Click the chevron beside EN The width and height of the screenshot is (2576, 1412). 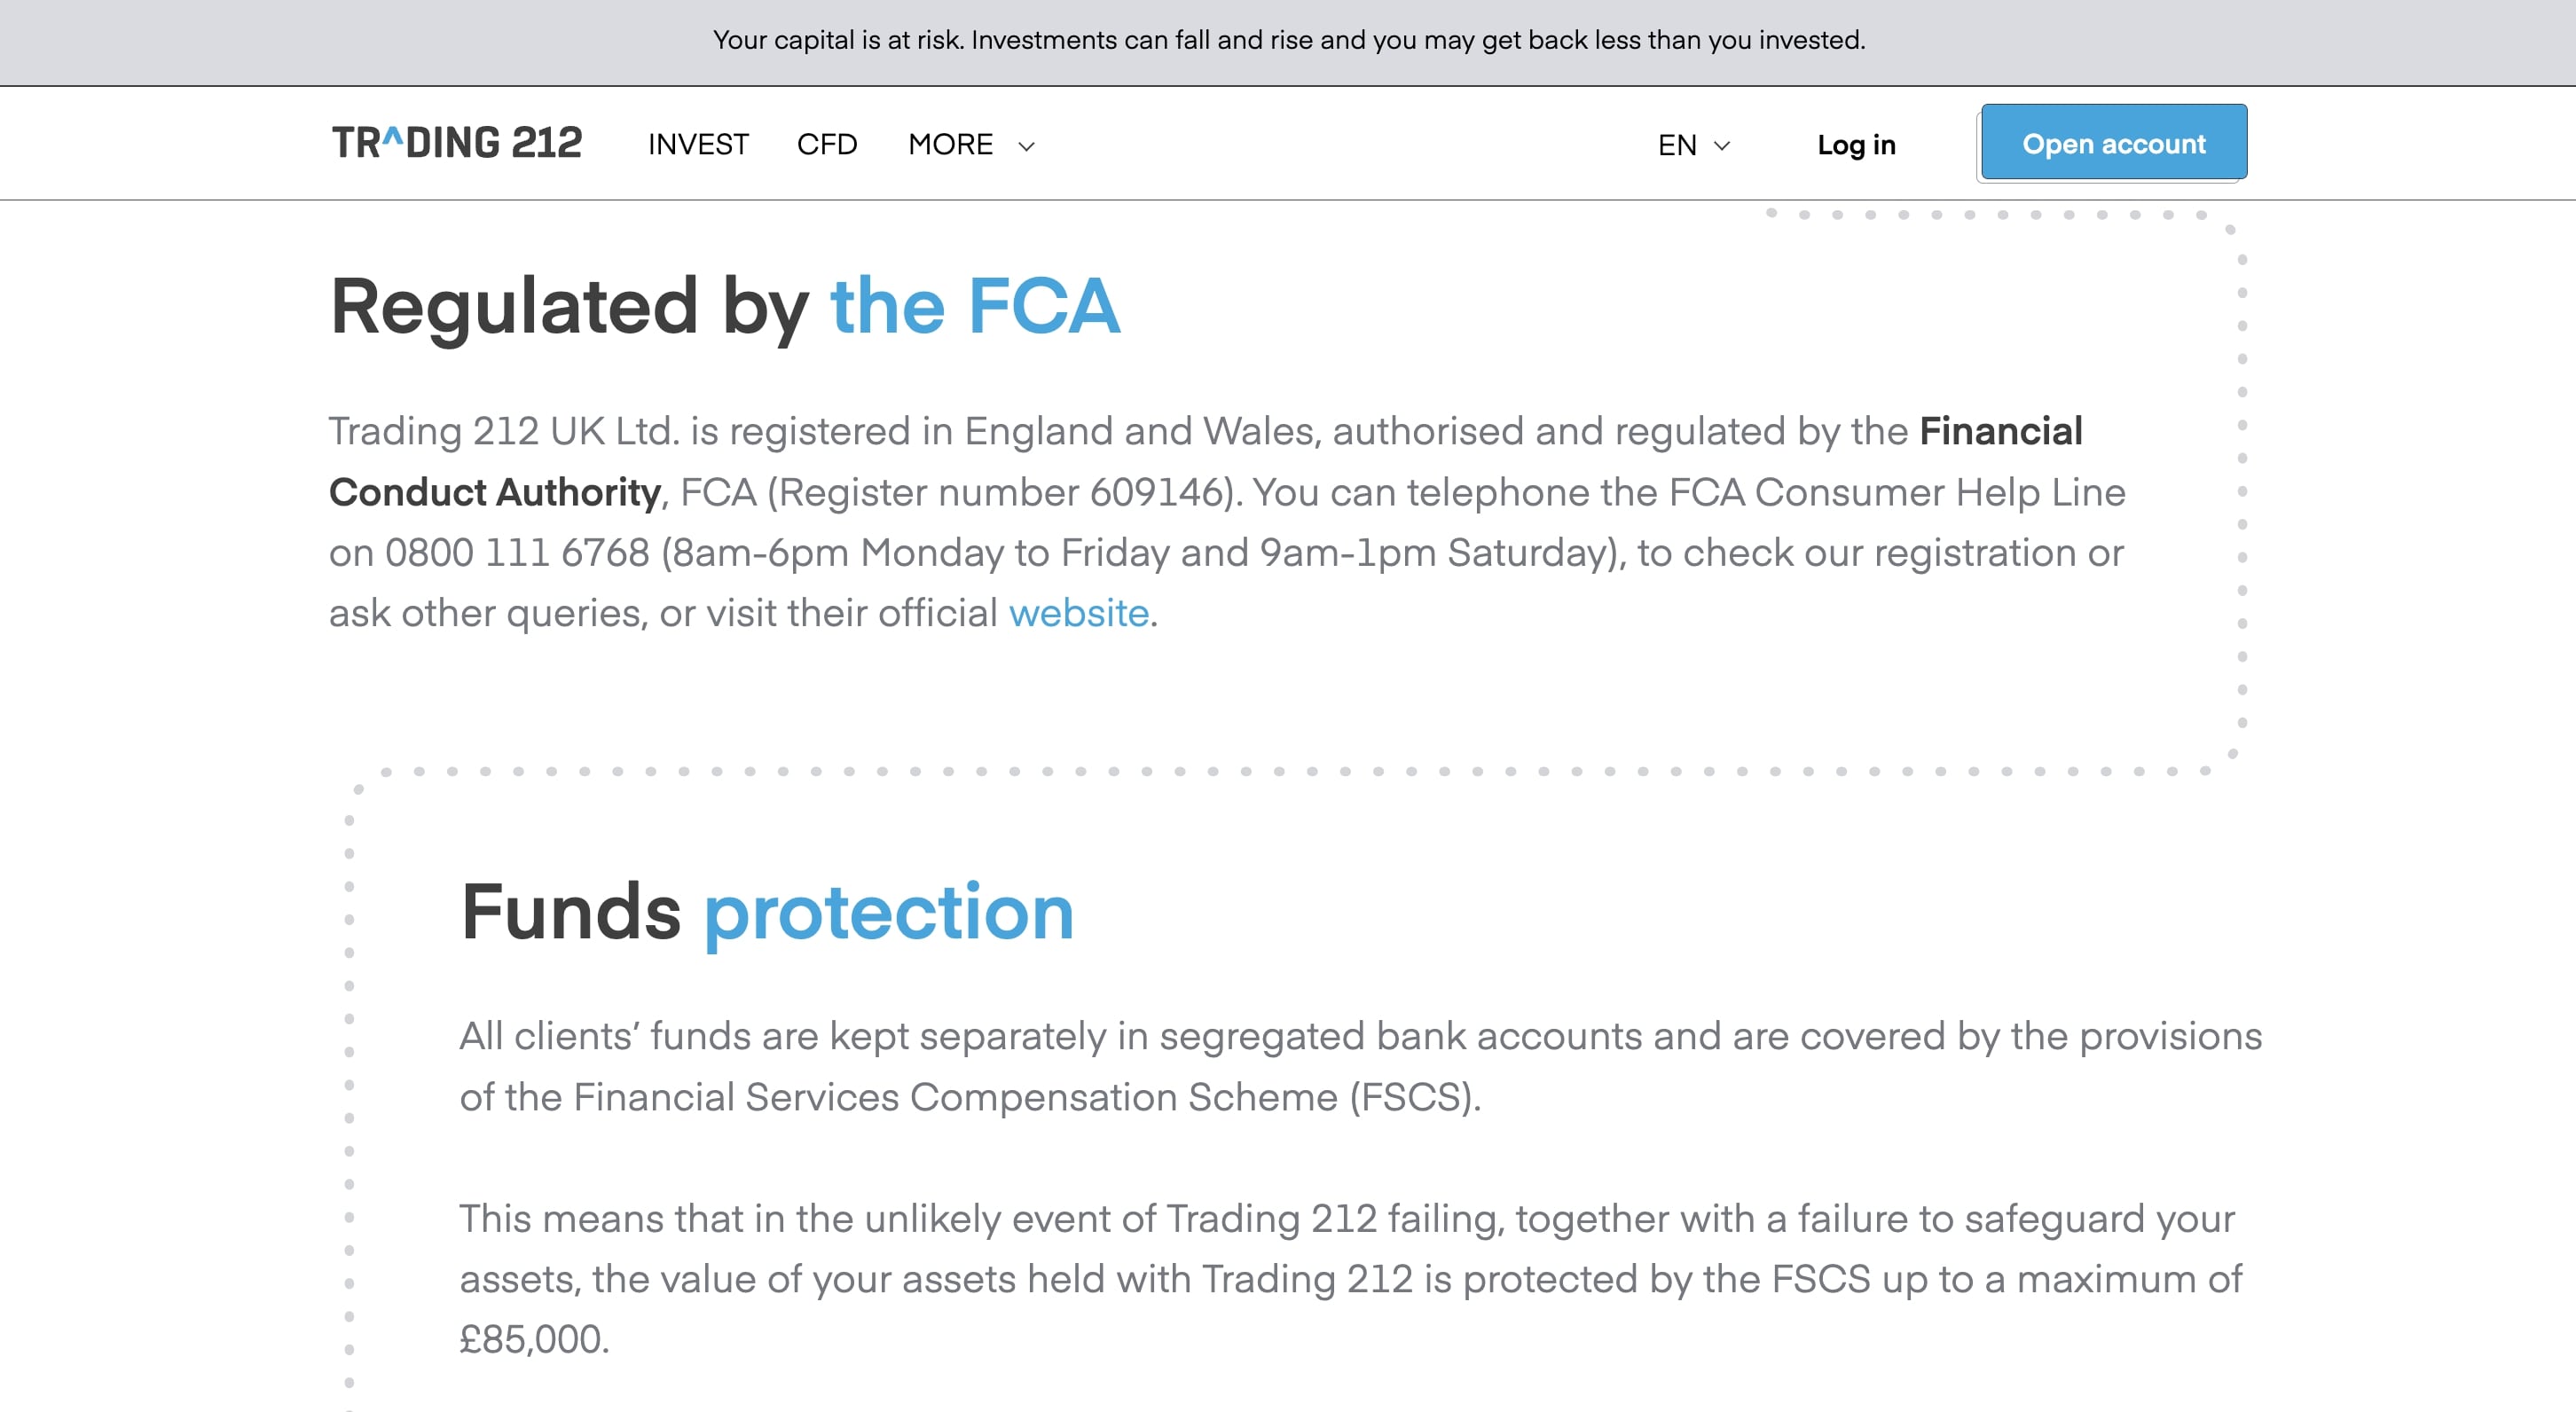(1722, 146)
